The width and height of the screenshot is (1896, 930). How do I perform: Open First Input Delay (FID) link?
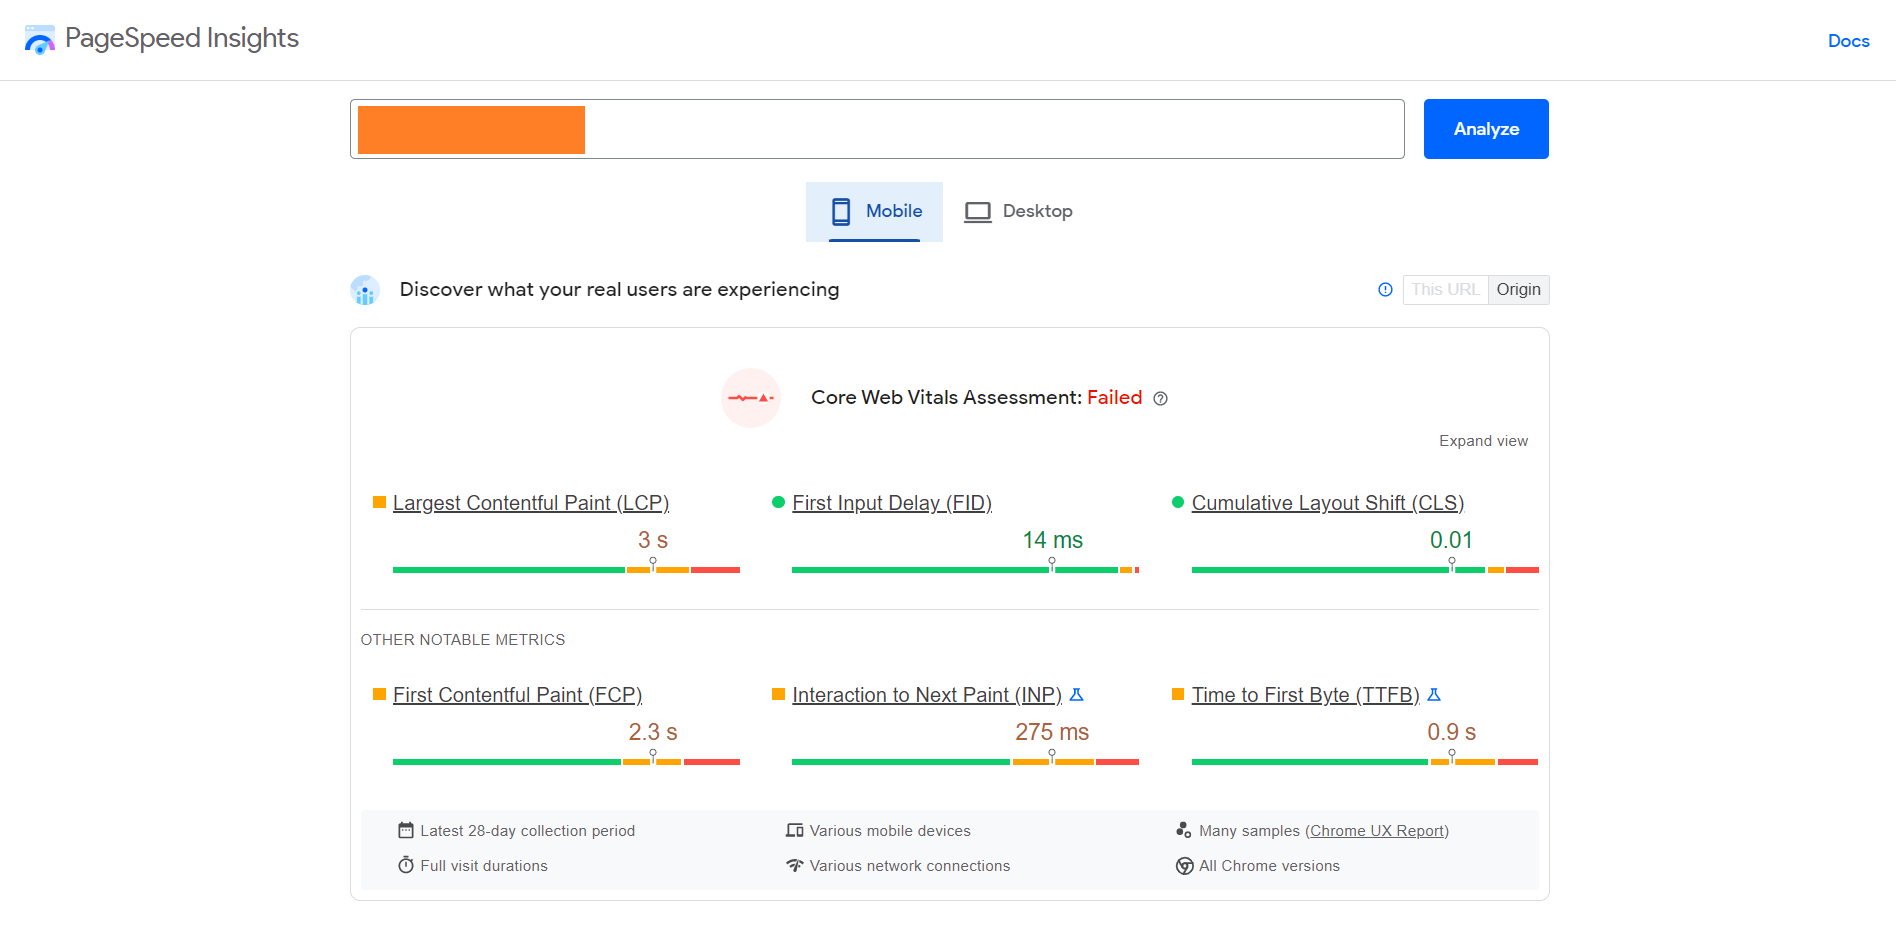[892, 503]
